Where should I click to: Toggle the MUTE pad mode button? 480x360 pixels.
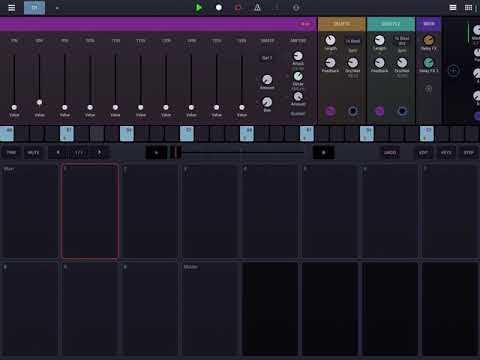point(33,152)
